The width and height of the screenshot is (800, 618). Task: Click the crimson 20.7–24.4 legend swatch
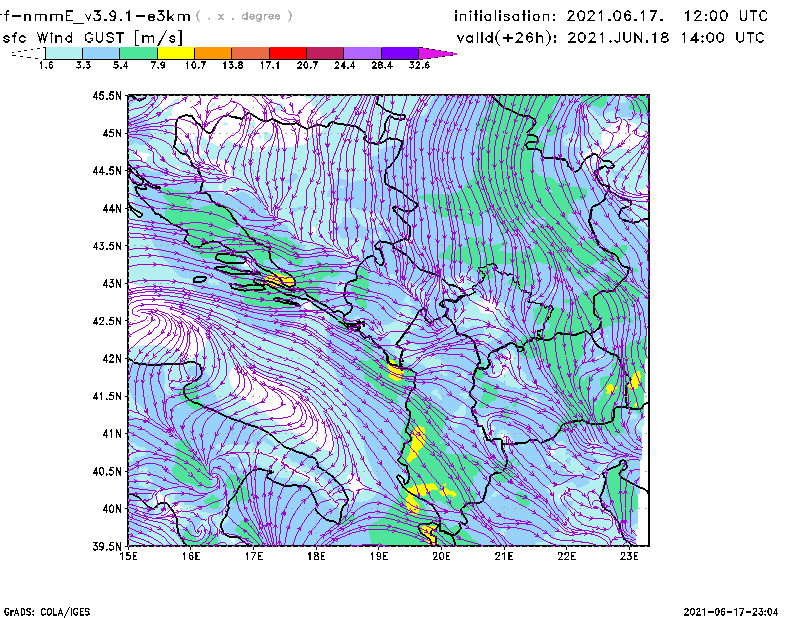[325, 53]
